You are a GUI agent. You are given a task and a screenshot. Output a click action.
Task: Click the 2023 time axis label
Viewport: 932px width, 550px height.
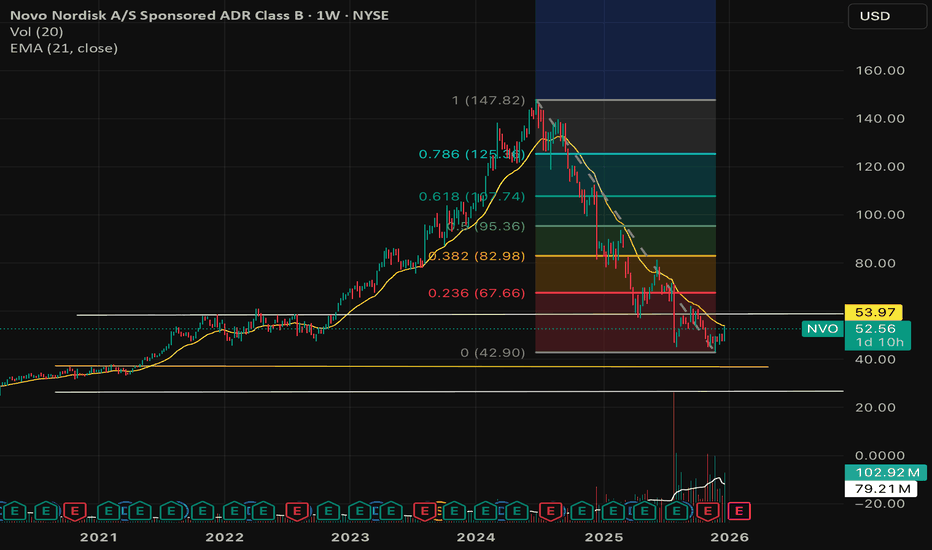[350, 538]
